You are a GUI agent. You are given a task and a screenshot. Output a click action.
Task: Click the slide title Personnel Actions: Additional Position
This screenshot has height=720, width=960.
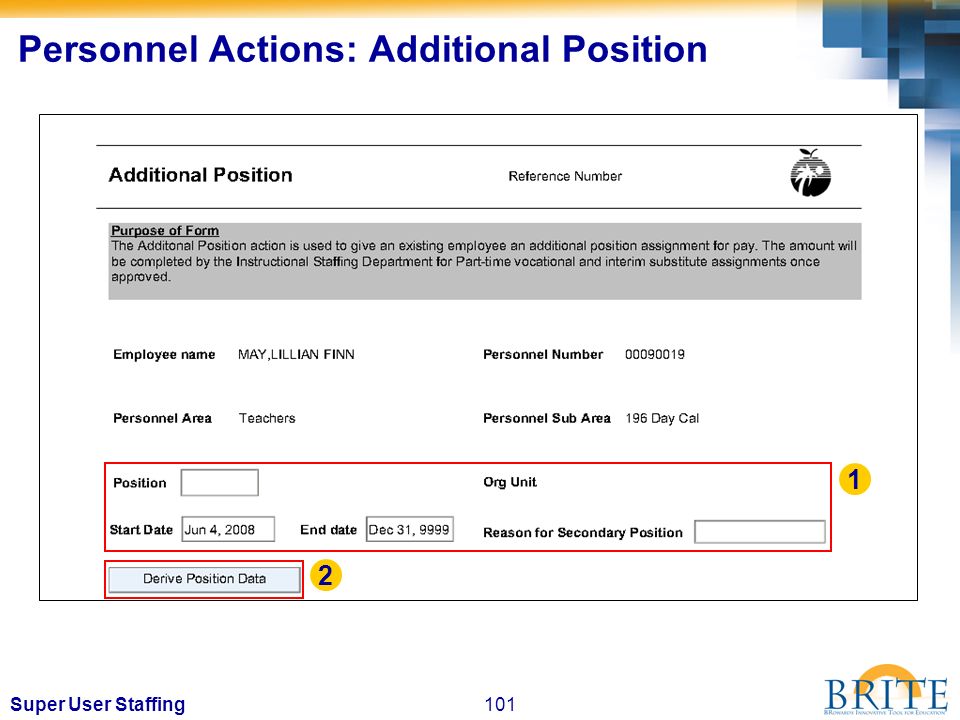pyautogui.click(x=362, y=49)
